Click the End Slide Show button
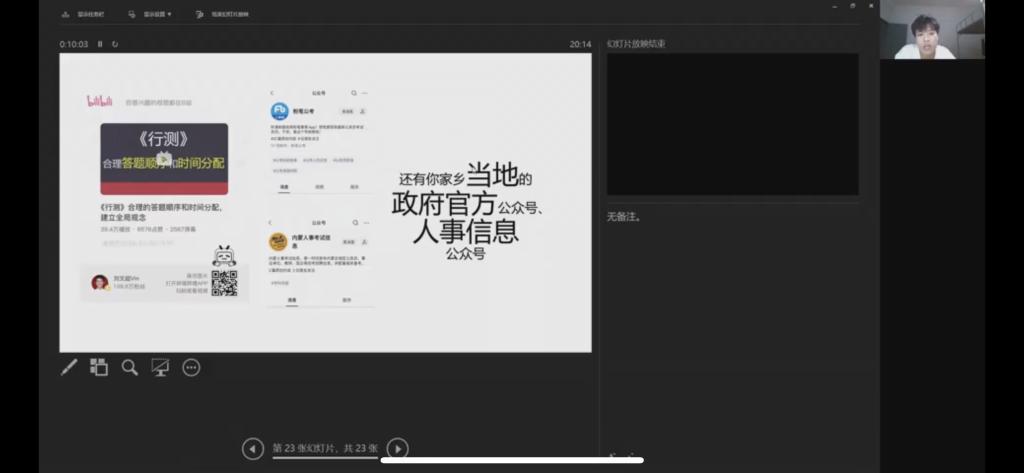Screen dimensions: 1024x473 tap(223, 15)
